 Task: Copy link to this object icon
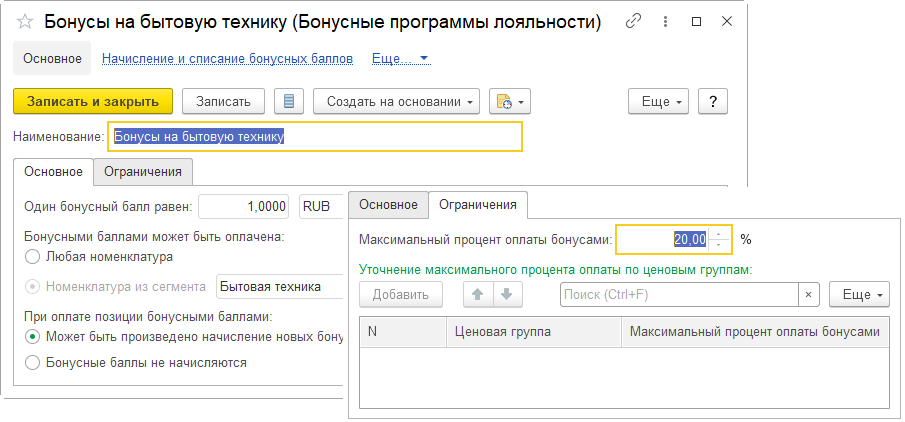[634, 22]
